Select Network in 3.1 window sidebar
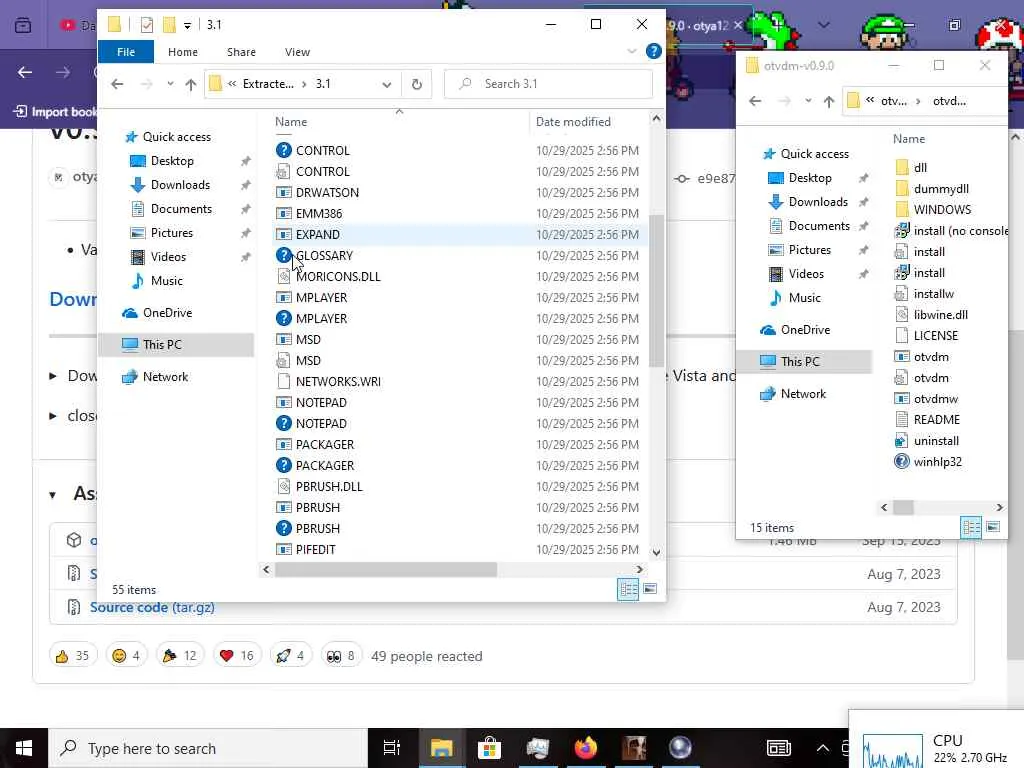Image resolution: width=1024 pixels, height=768 pixels. (x=165, y=377)
